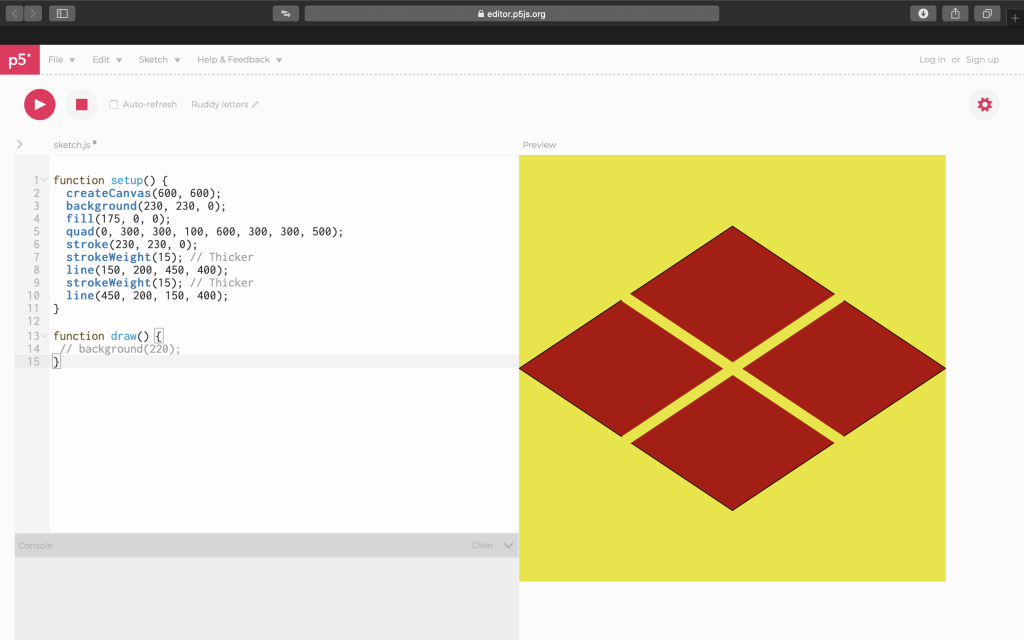Edit sketch name with pencil icon
This screenshot has width=1024, height=640.
click(x=255, y=104)
